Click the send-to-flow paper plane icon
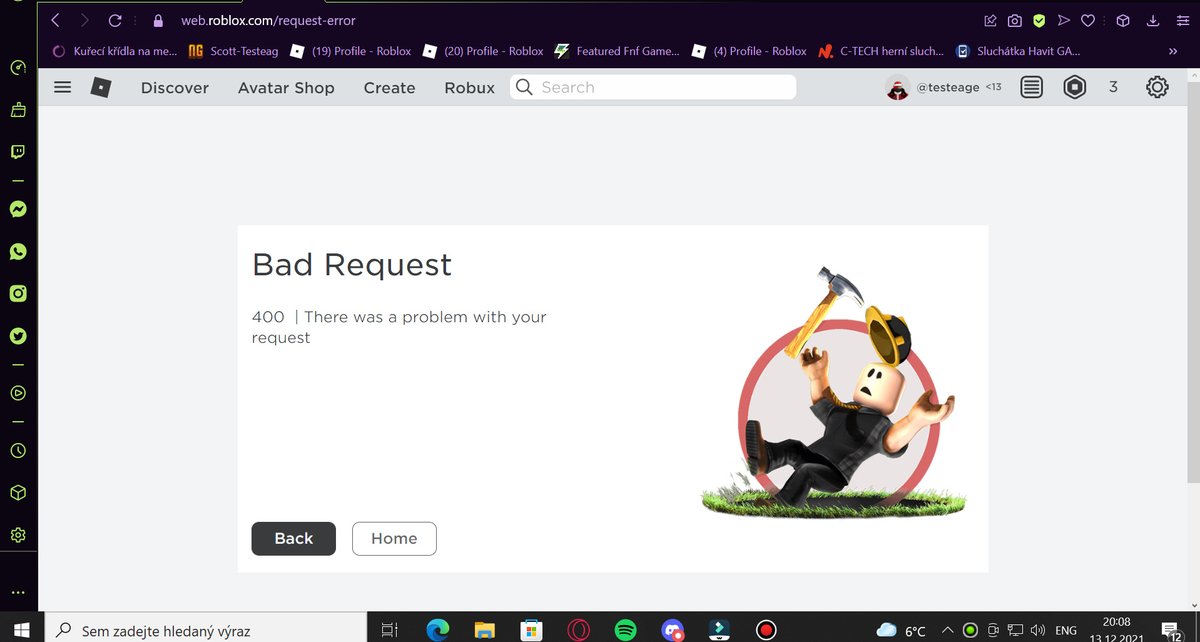This screenshot has height=642, width=1200. 1064,20
